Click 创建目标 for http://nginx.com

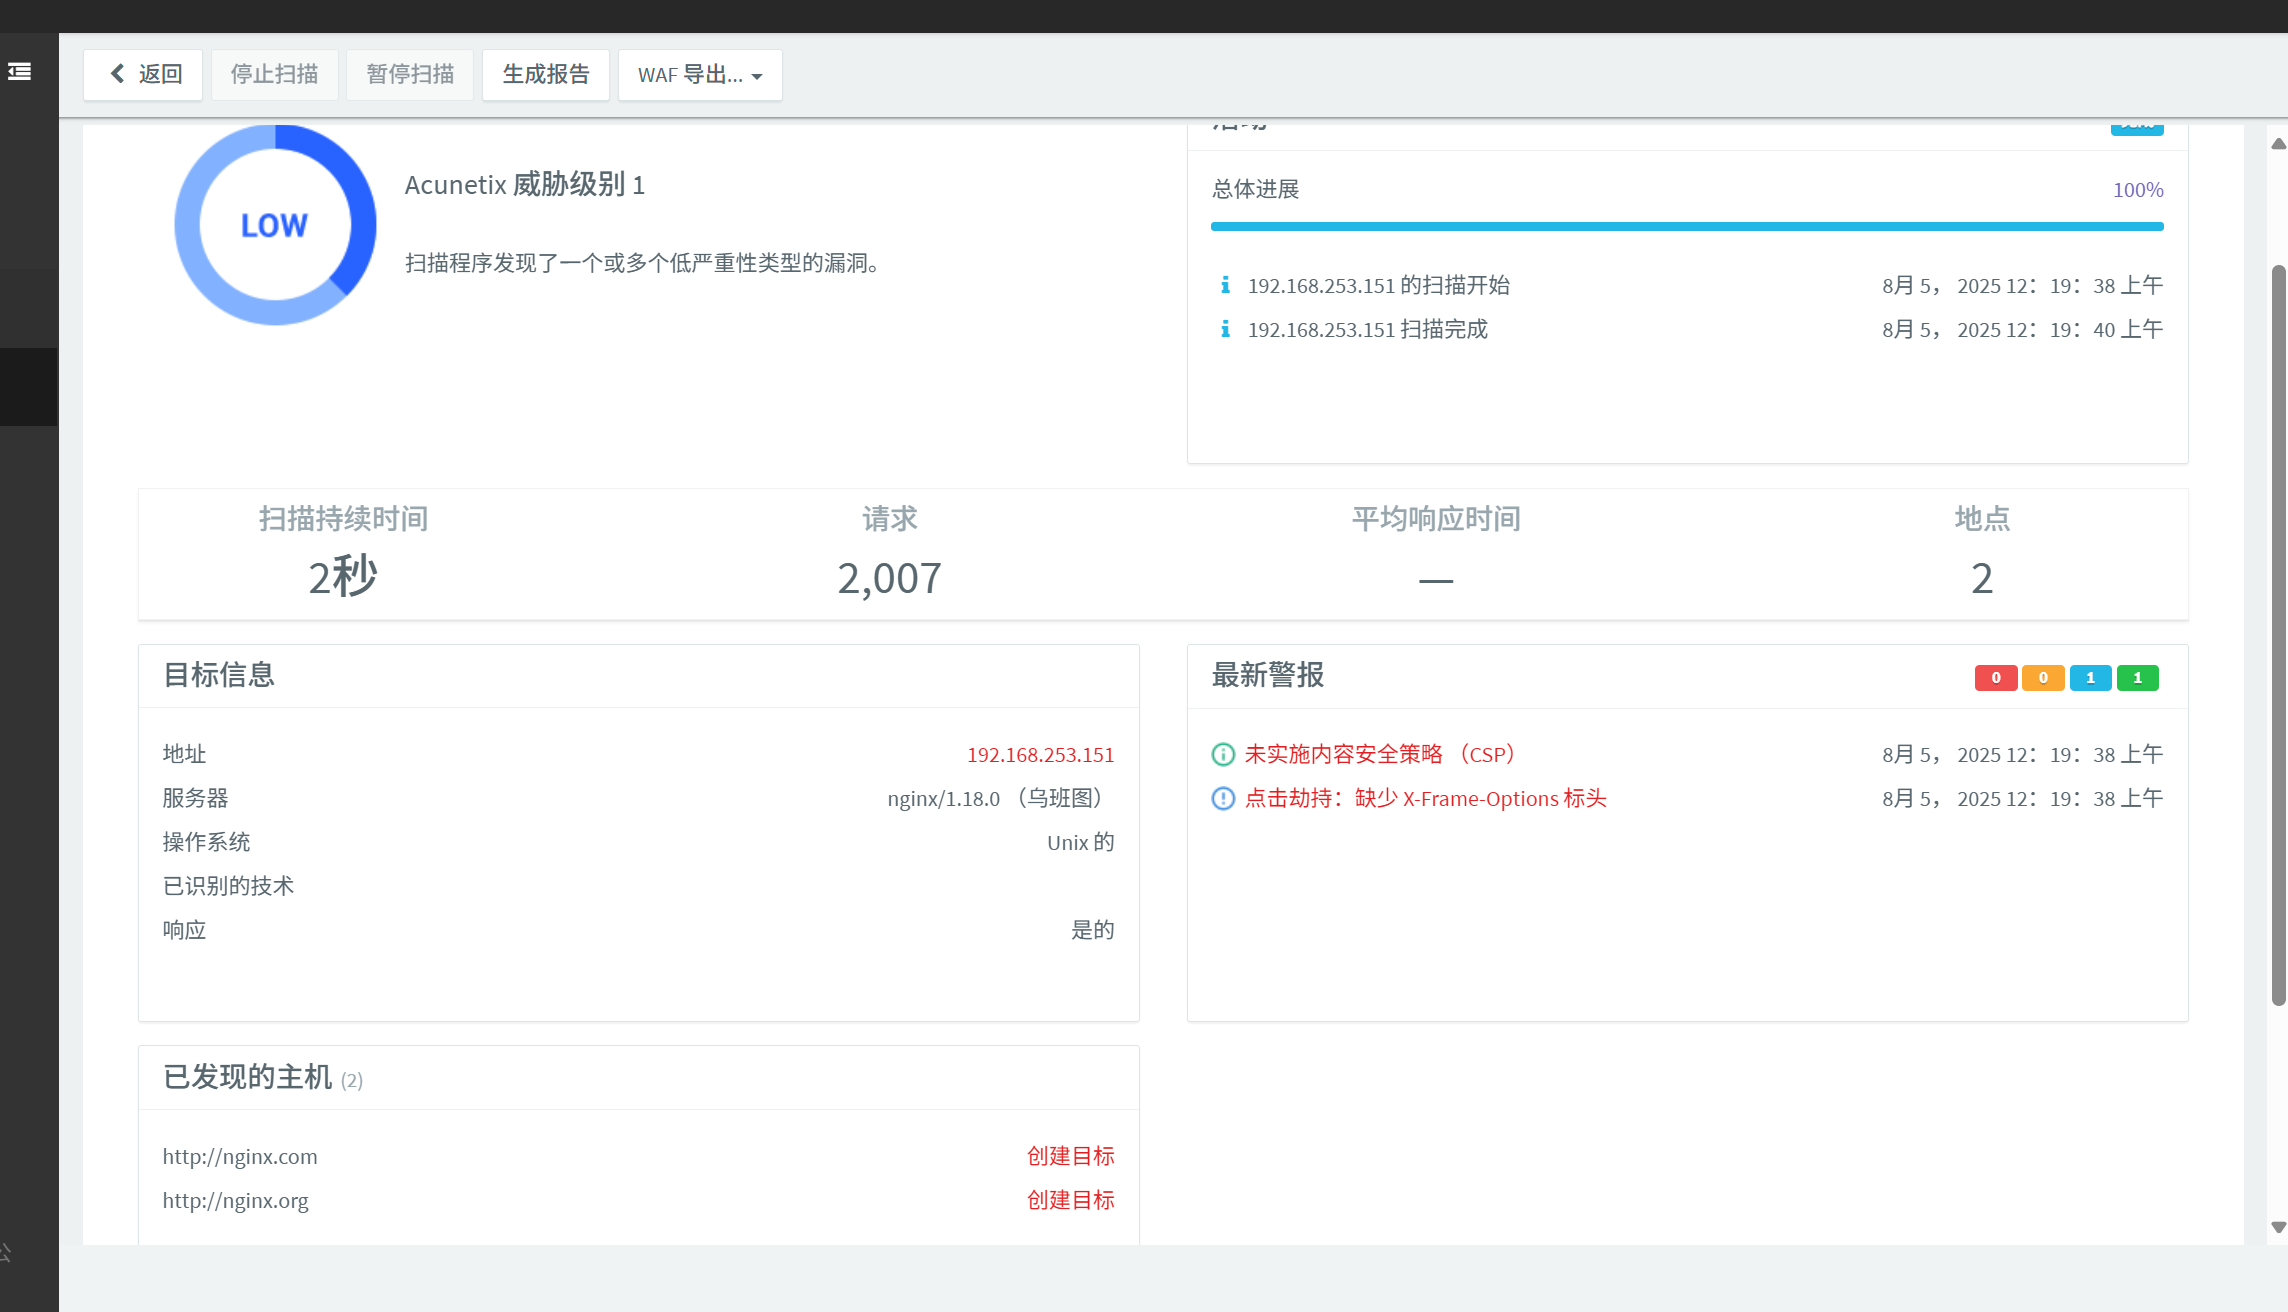click(1070, 1156)
